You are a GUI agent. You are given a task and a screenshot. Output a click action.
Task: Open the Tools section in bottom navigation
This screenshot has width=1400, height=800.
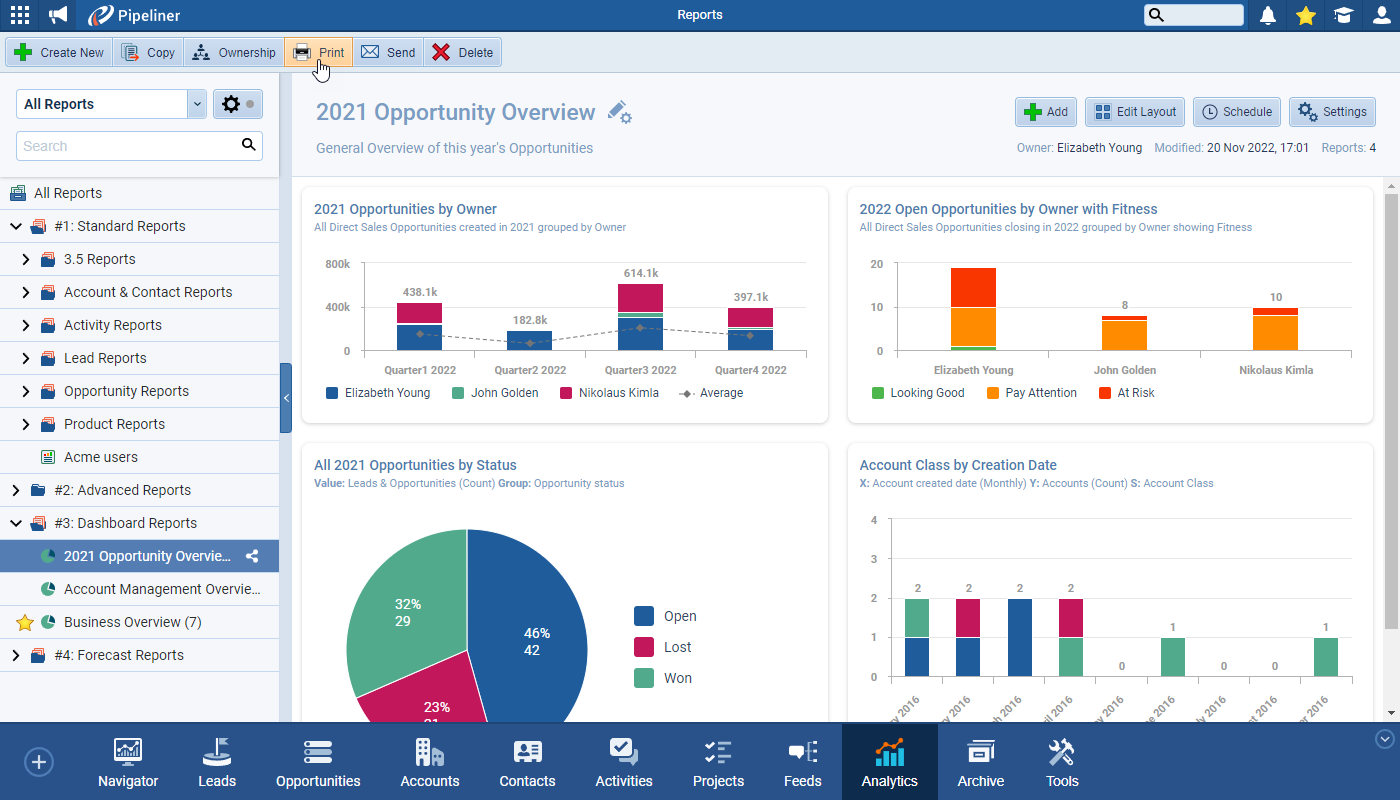coord(1061,761)
